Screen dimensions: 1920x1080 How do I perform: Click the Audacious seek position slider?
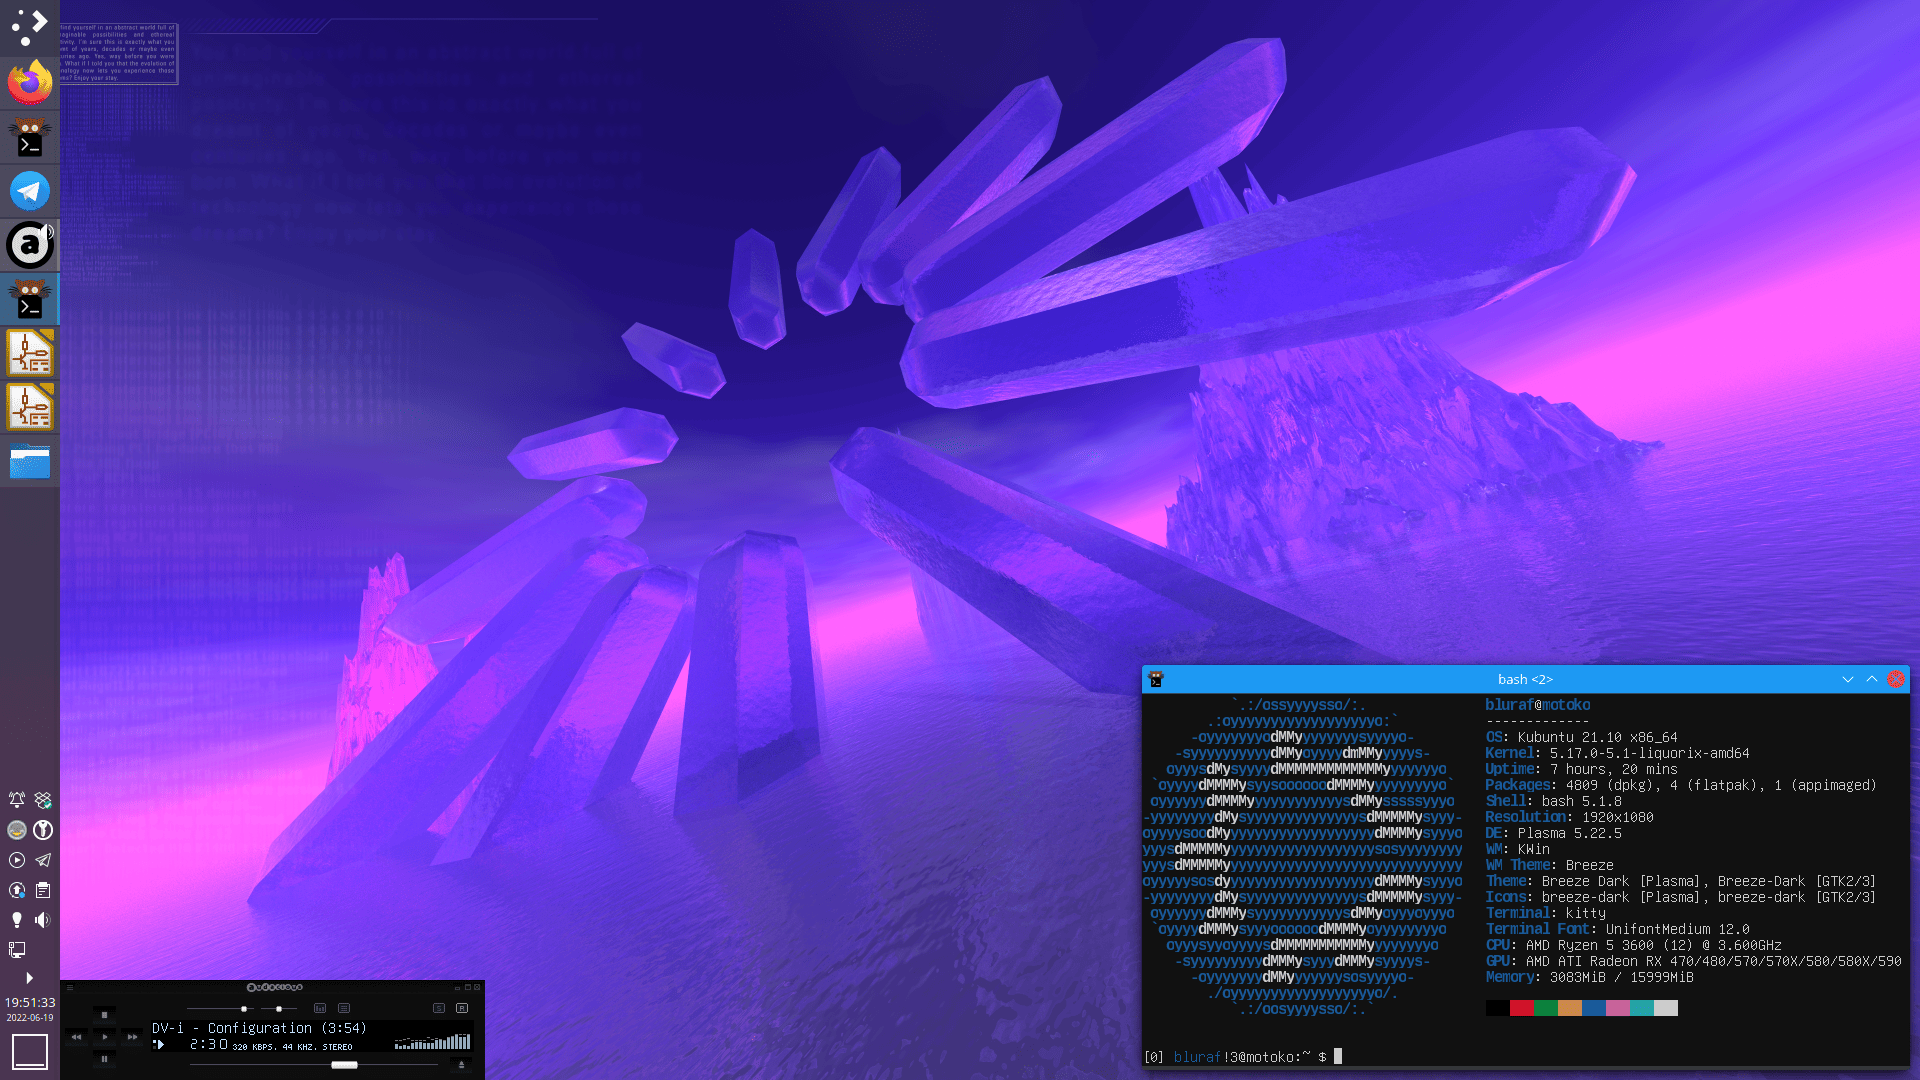344,1065
